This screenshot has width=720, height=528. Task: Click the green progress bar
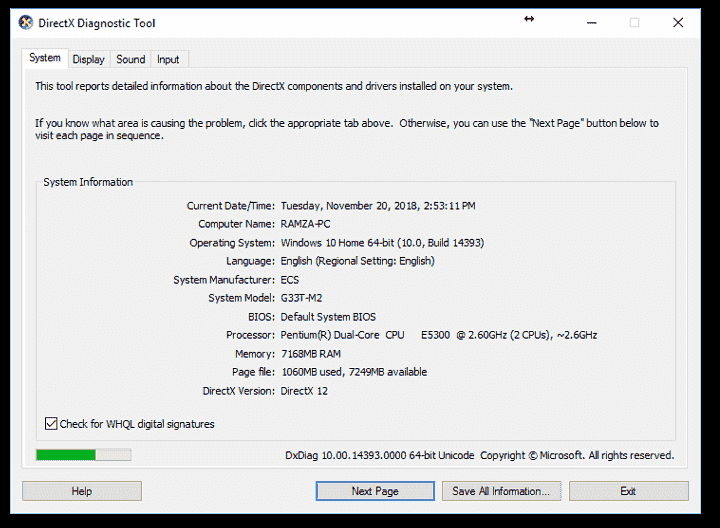coord(84,455)
